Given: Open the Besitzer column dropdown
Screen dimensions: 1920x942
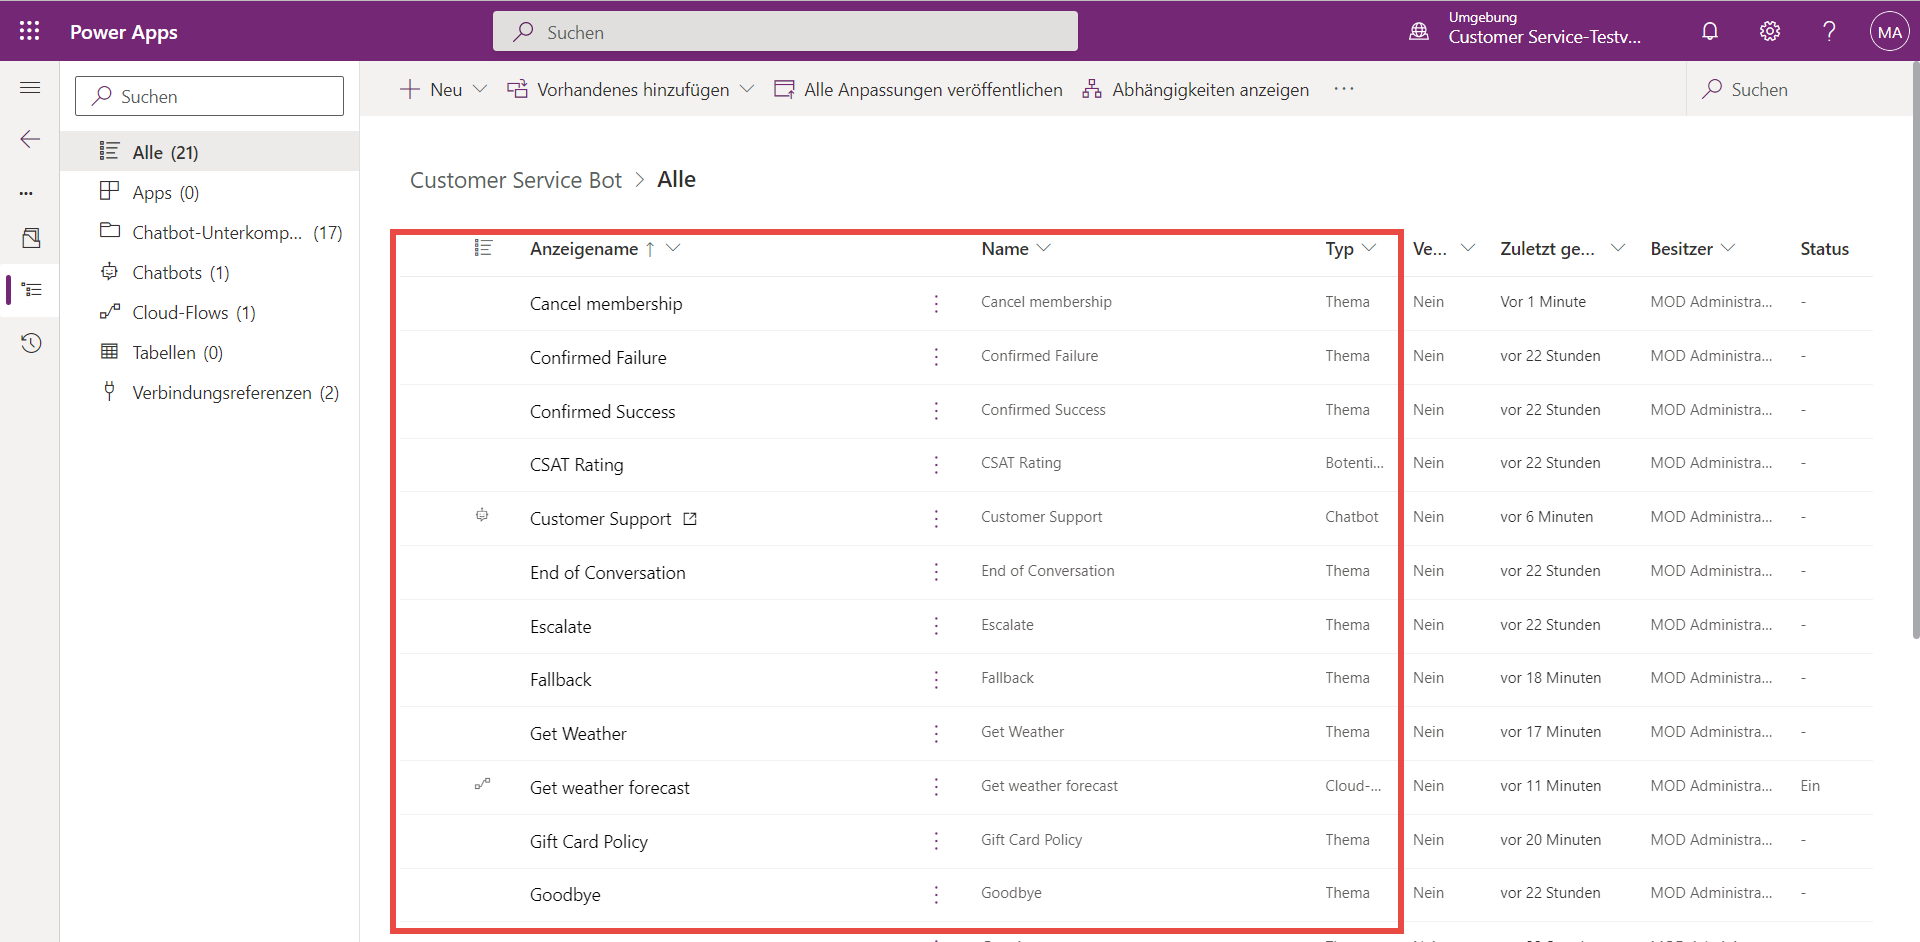Looking at the screenshot, I should click(1728, 248).
